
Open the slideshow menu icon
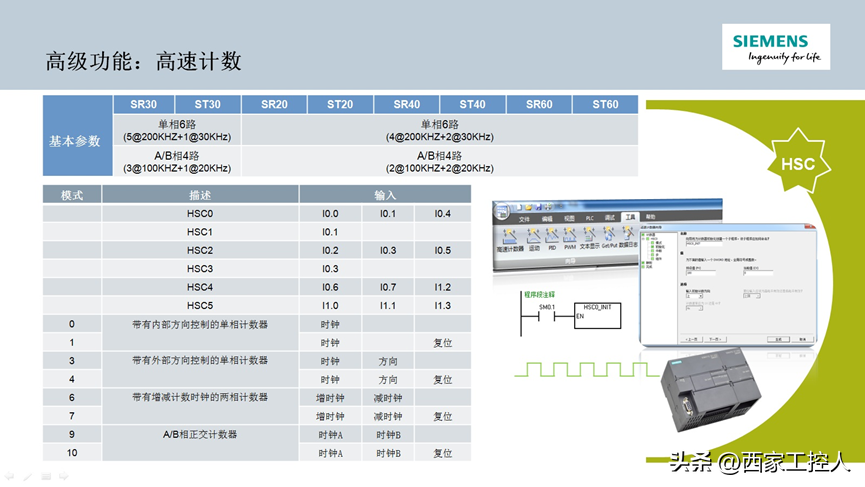point(47,476)
